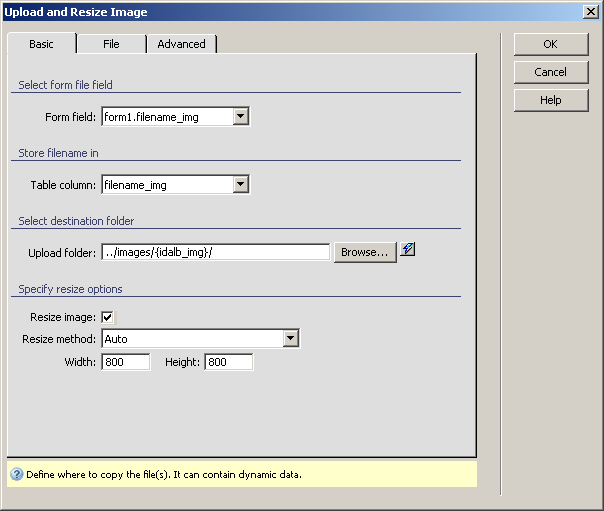604x511 pixels.
Task: Toggle the Resize image checkbox
Action: click(x=108, y=318)
